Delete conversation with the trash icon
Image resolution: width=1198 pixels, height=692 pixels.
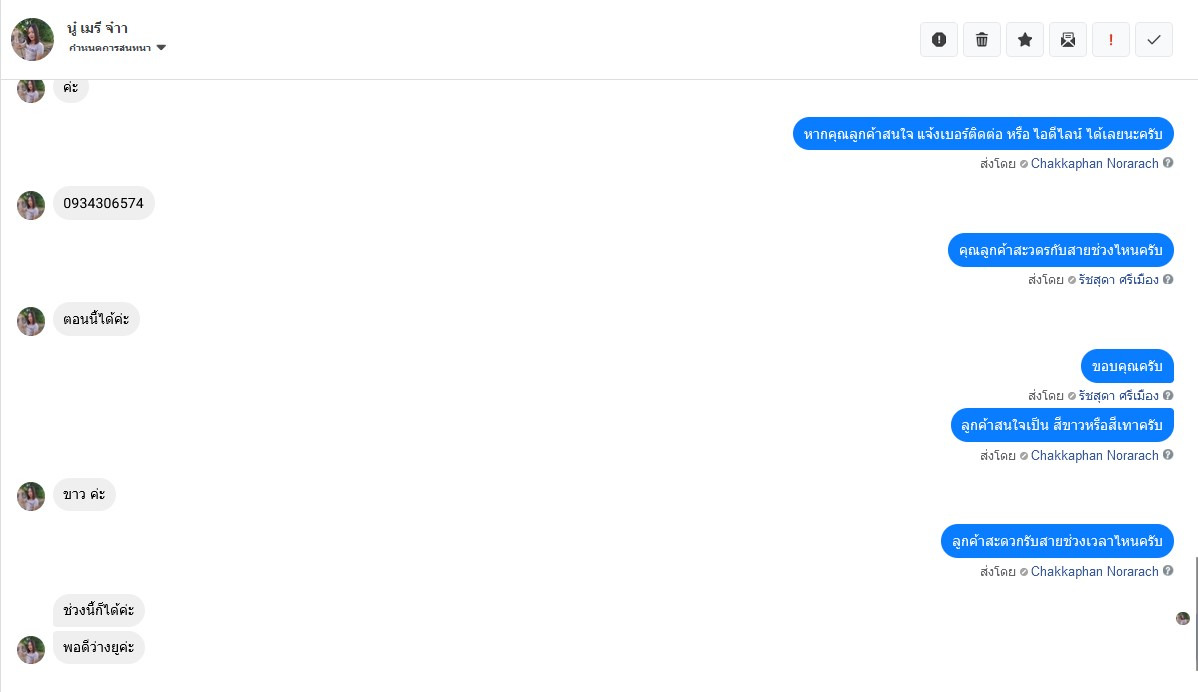pyautogui.click(x=982, y=40)
